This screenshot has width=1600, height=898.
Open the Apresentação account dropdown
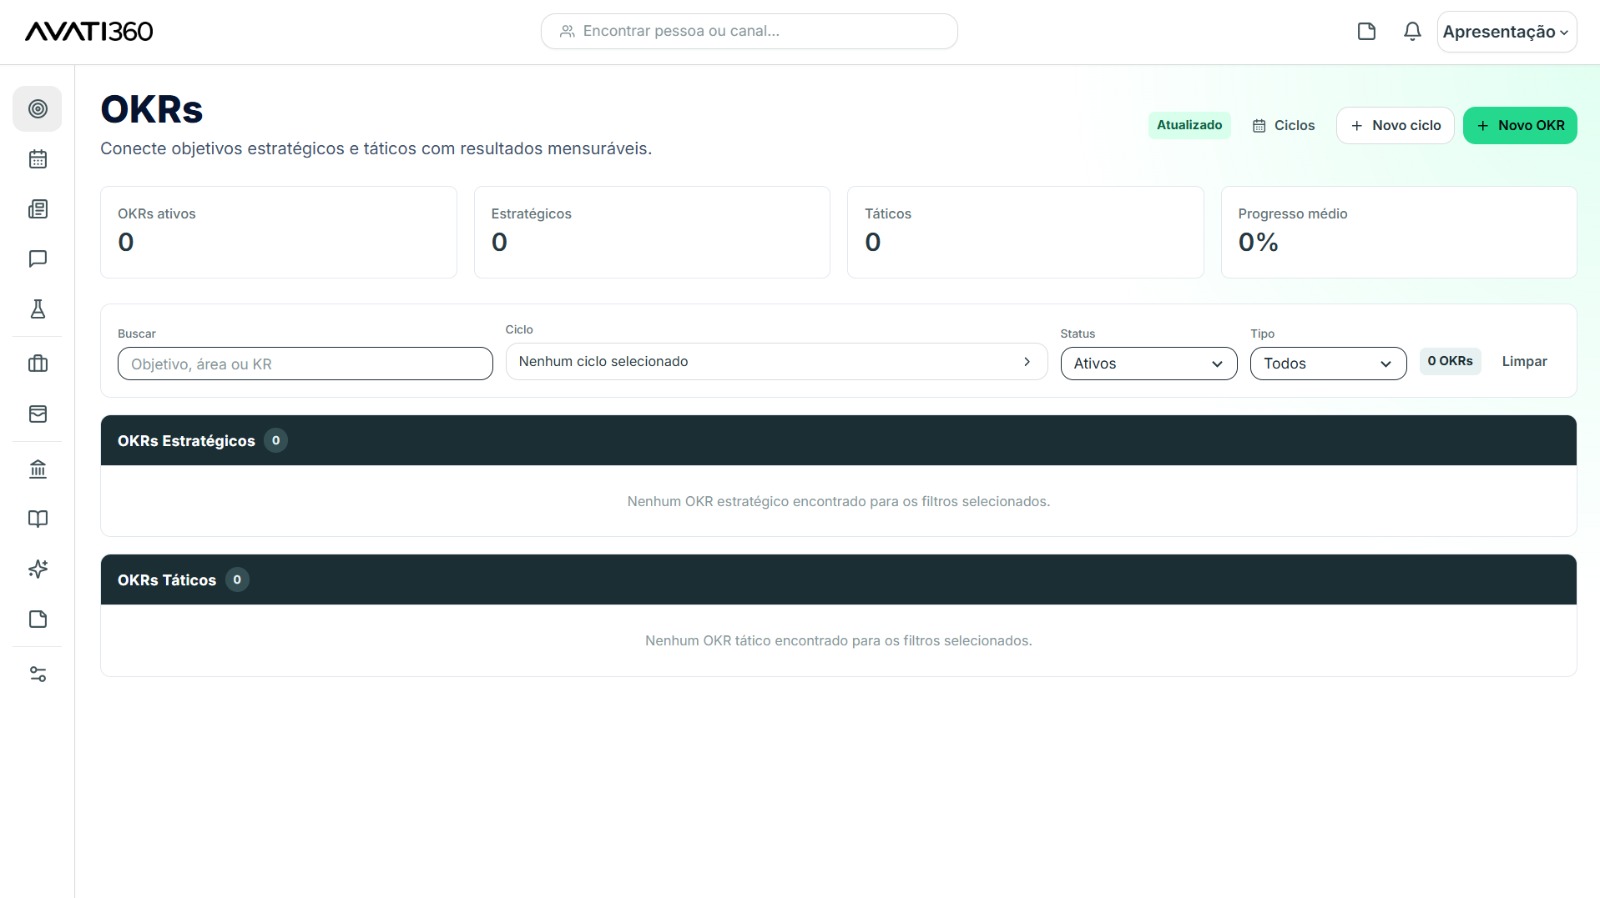click(1506, 31)
